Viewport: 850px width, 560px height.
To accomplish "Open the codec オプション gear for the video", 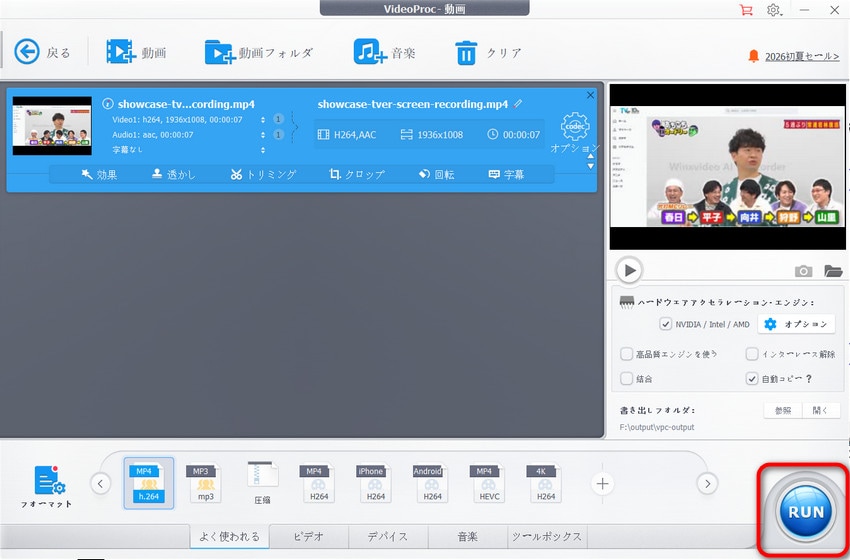I will (x=575, y=126).
